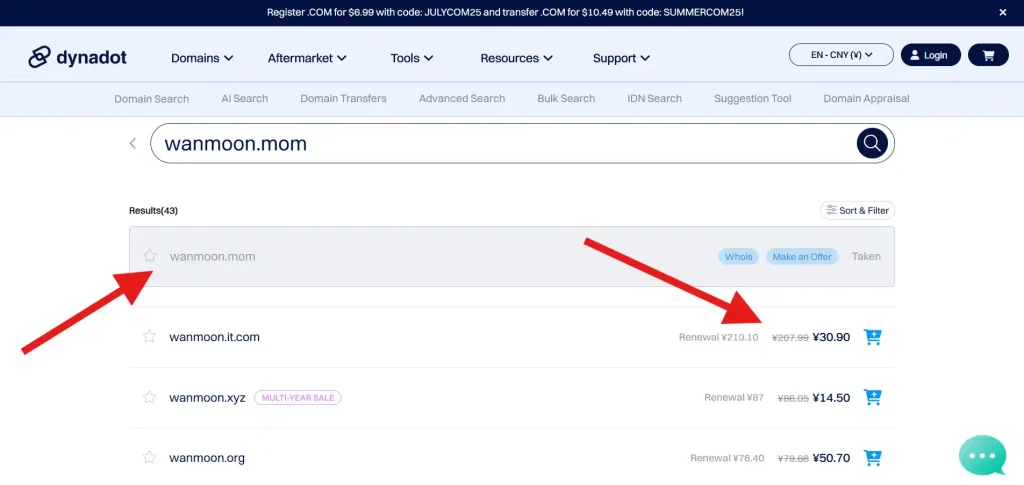1024x485 pixels.
Task: Star the wanmoon.it.com result
Action: (150, 337)
